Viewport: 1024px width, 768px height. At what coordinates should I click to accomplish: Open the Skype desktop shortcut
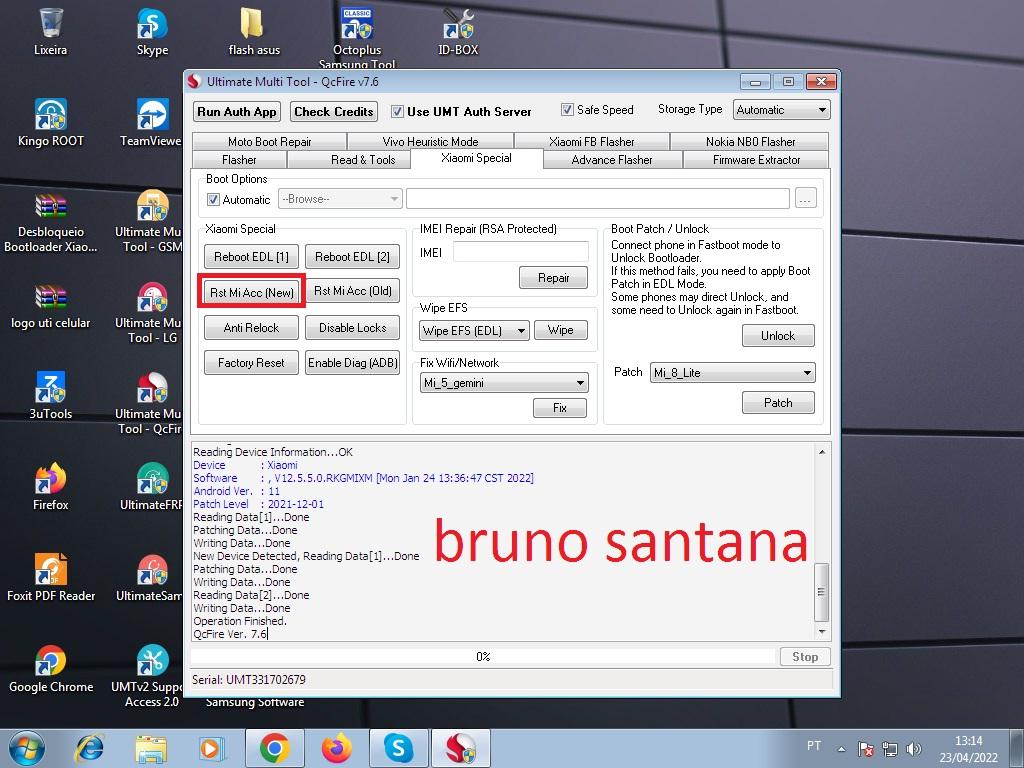152,31
